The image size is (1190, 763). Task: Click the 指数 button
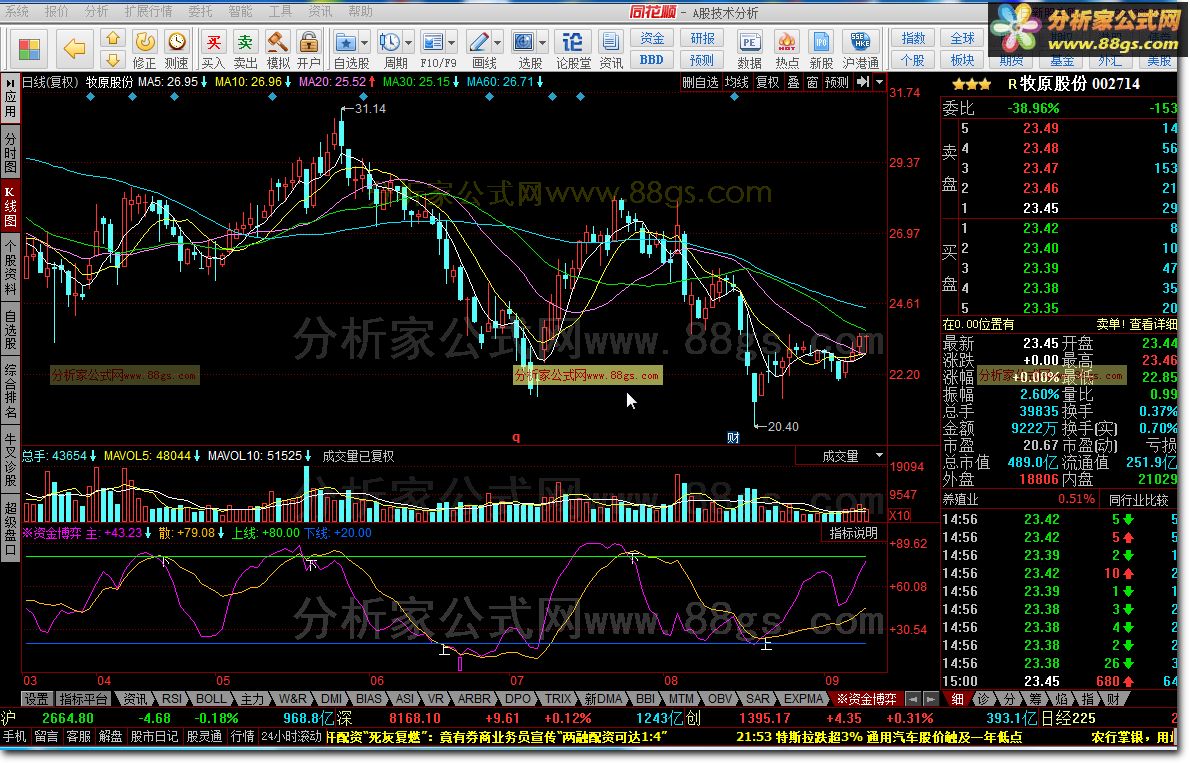click(x=913, y=39)
